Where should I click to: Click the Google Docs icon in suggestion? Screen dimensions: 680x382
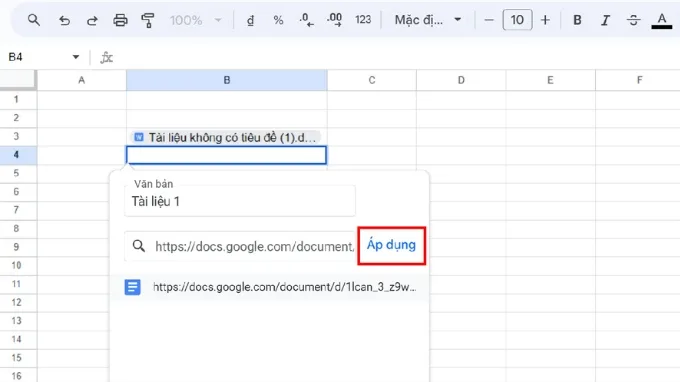click(x=133, y=287)
